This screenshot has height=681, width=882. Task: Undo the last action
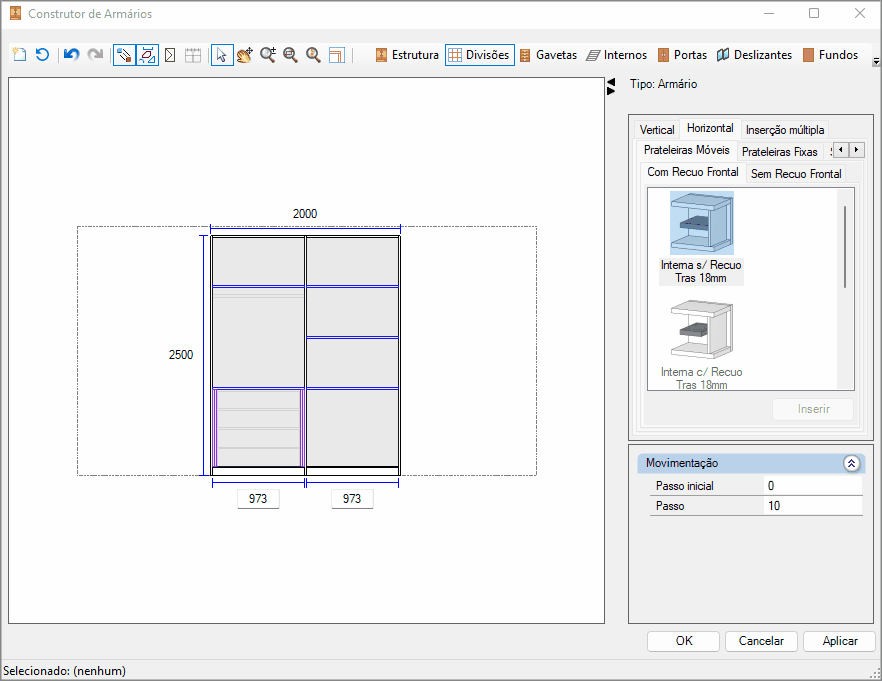pos(71,55)
